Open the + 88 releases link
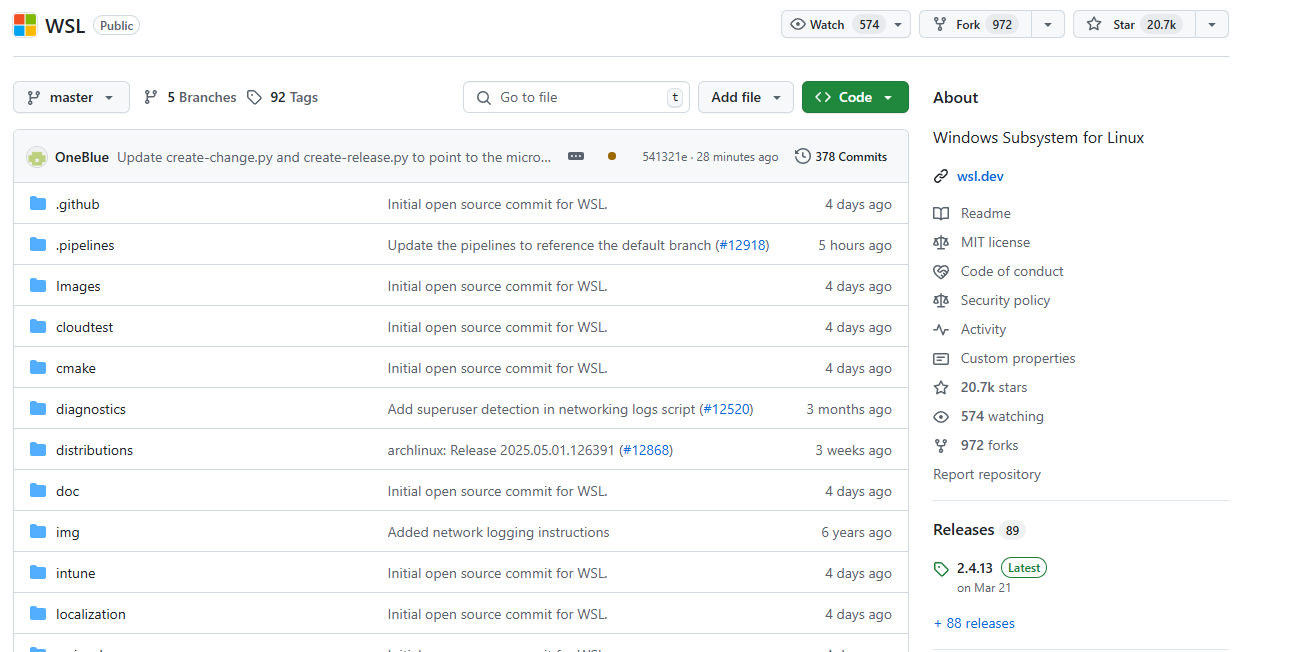The width and height of the screenshot is (1305, 652). coord(974,623)
